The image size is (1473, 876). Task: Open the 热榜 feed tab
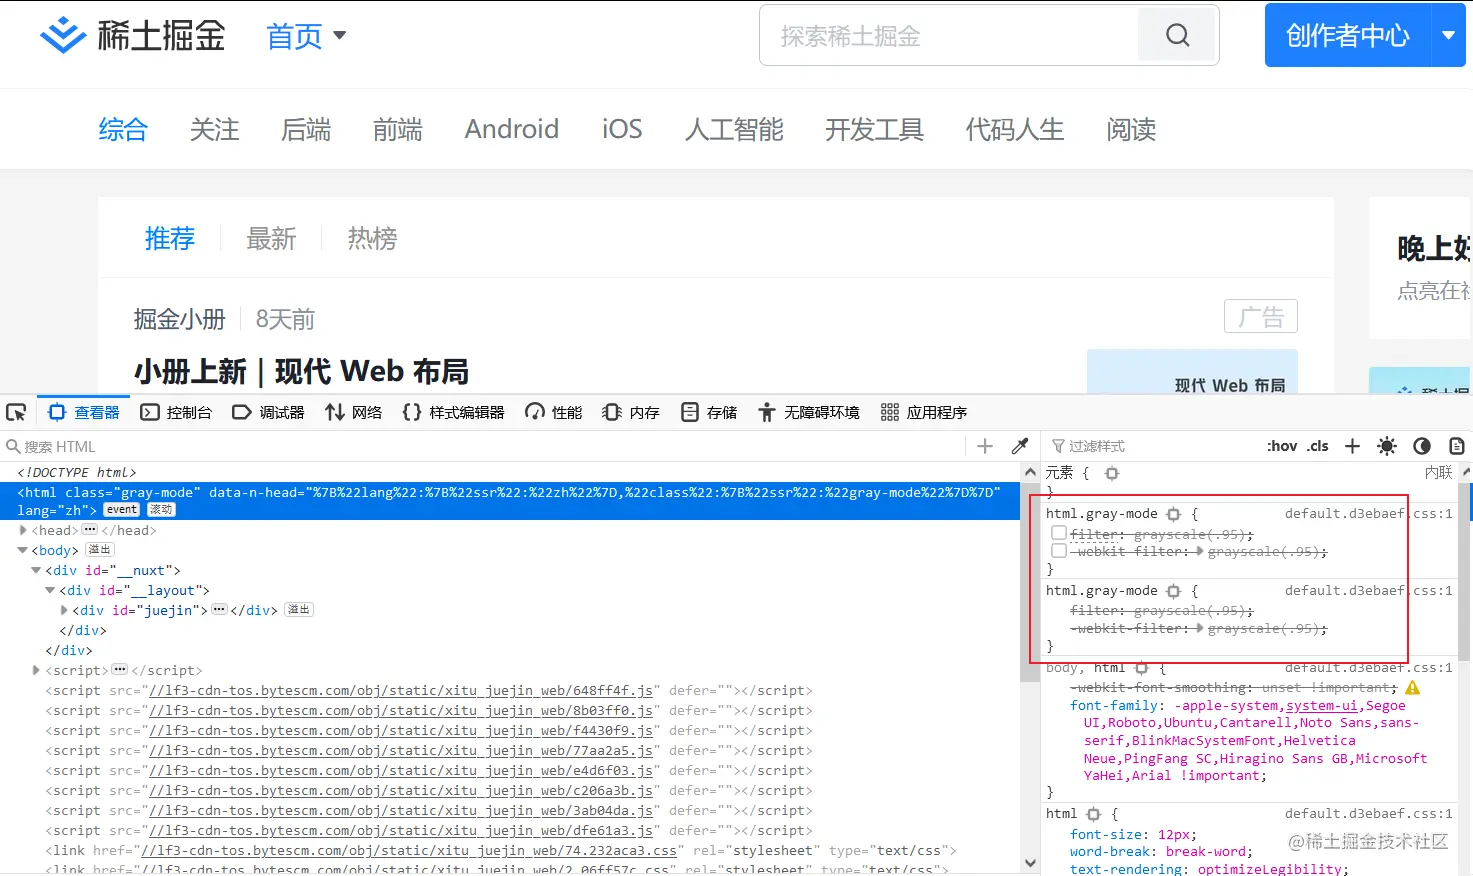tap(372, 238)
